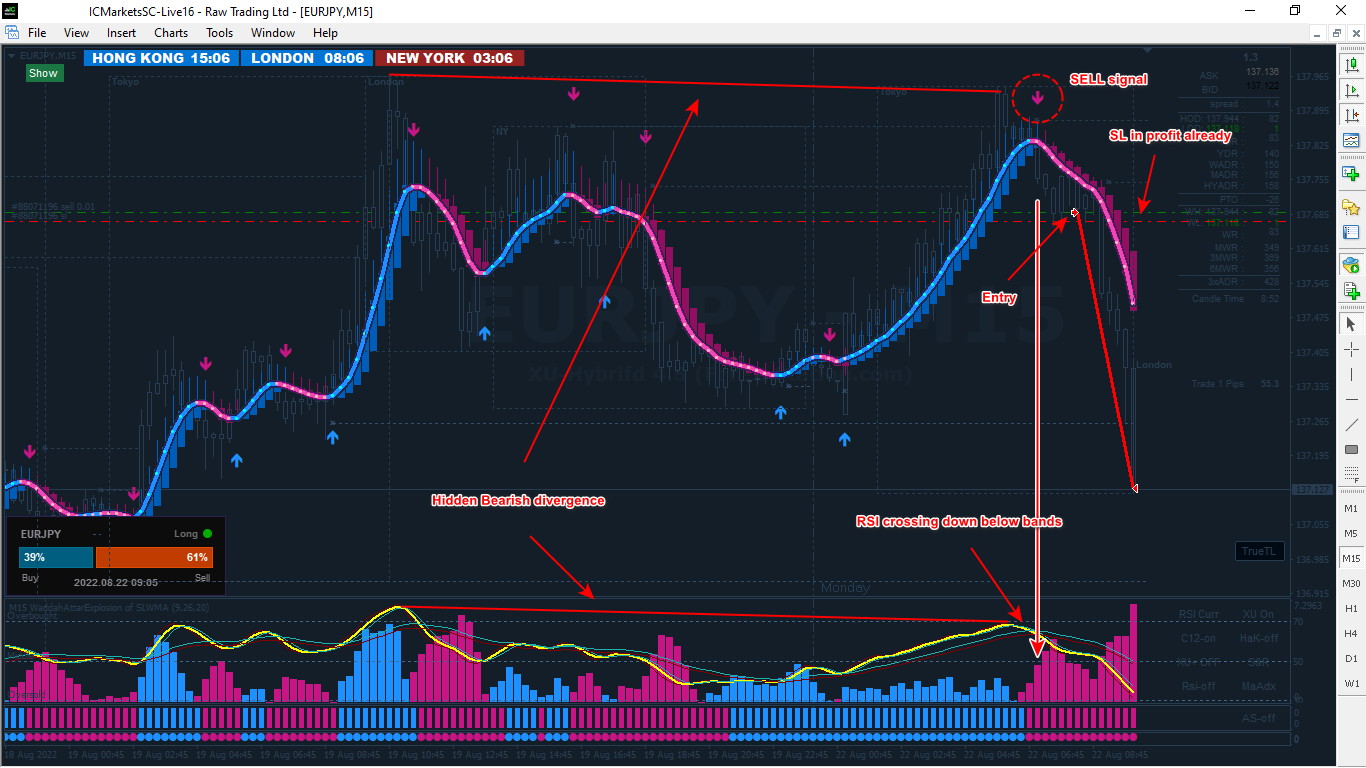Click the orange 61% Sell sentiment bar
The image size is (1366, 768).
tap(154, 557)
